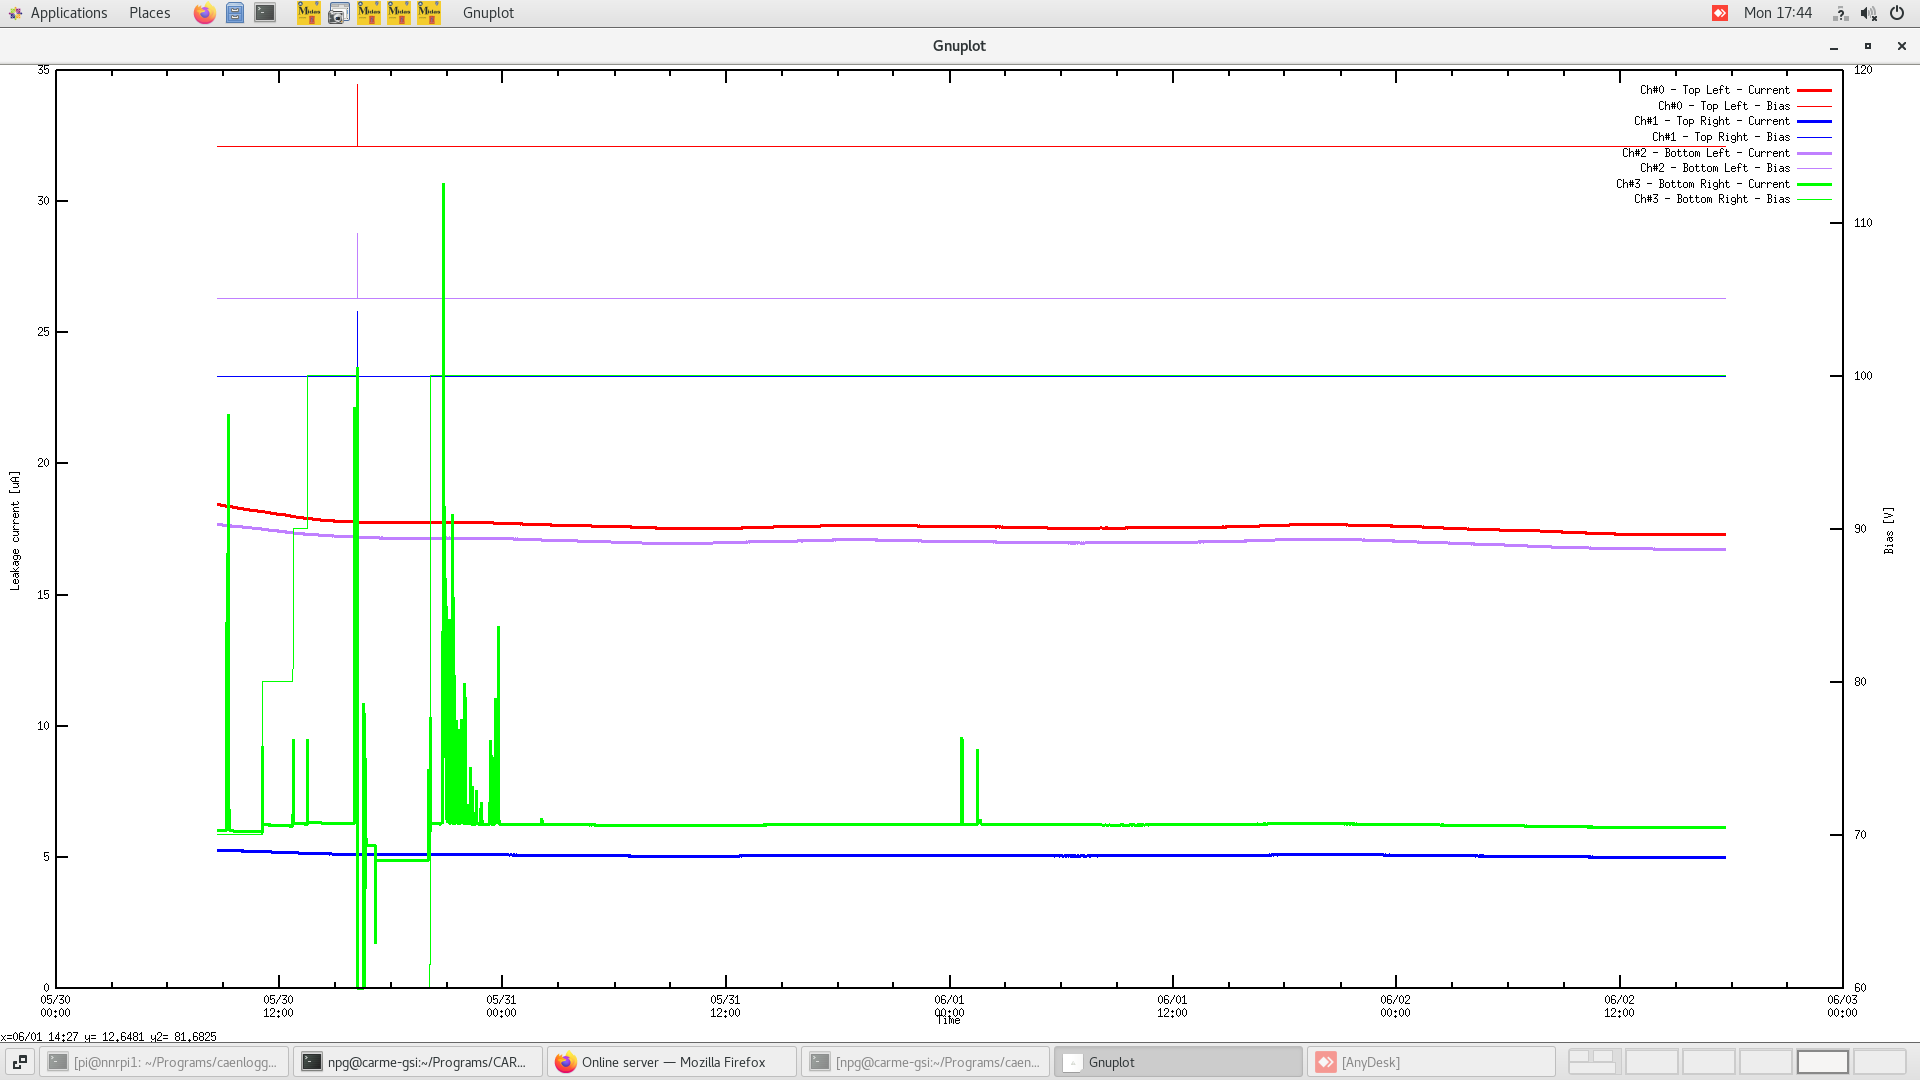Viewport: 1920px width, 1080px height.
Task: Click the keyboard indicator icon in the system tray
Action: click(x=1840, y=13)
